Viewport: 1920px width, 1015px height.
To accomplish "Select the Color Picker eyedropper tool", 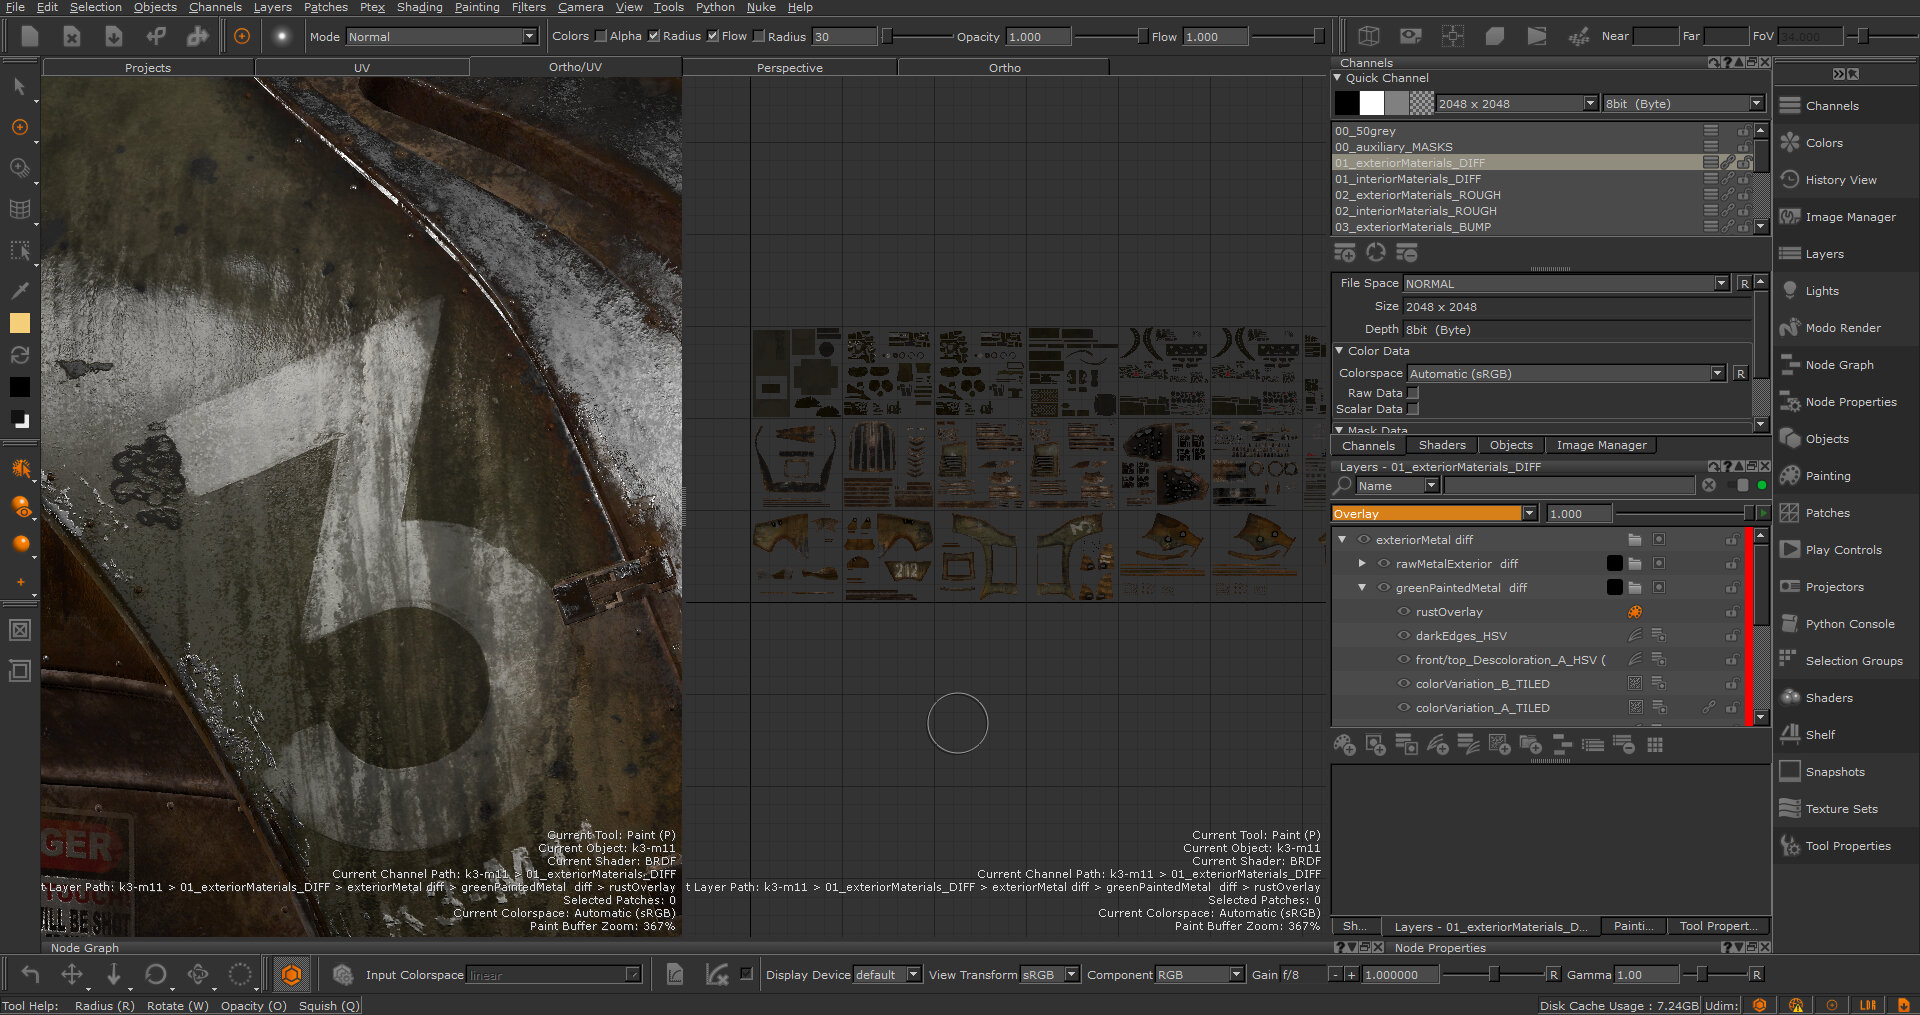I will tap(20, 290).
